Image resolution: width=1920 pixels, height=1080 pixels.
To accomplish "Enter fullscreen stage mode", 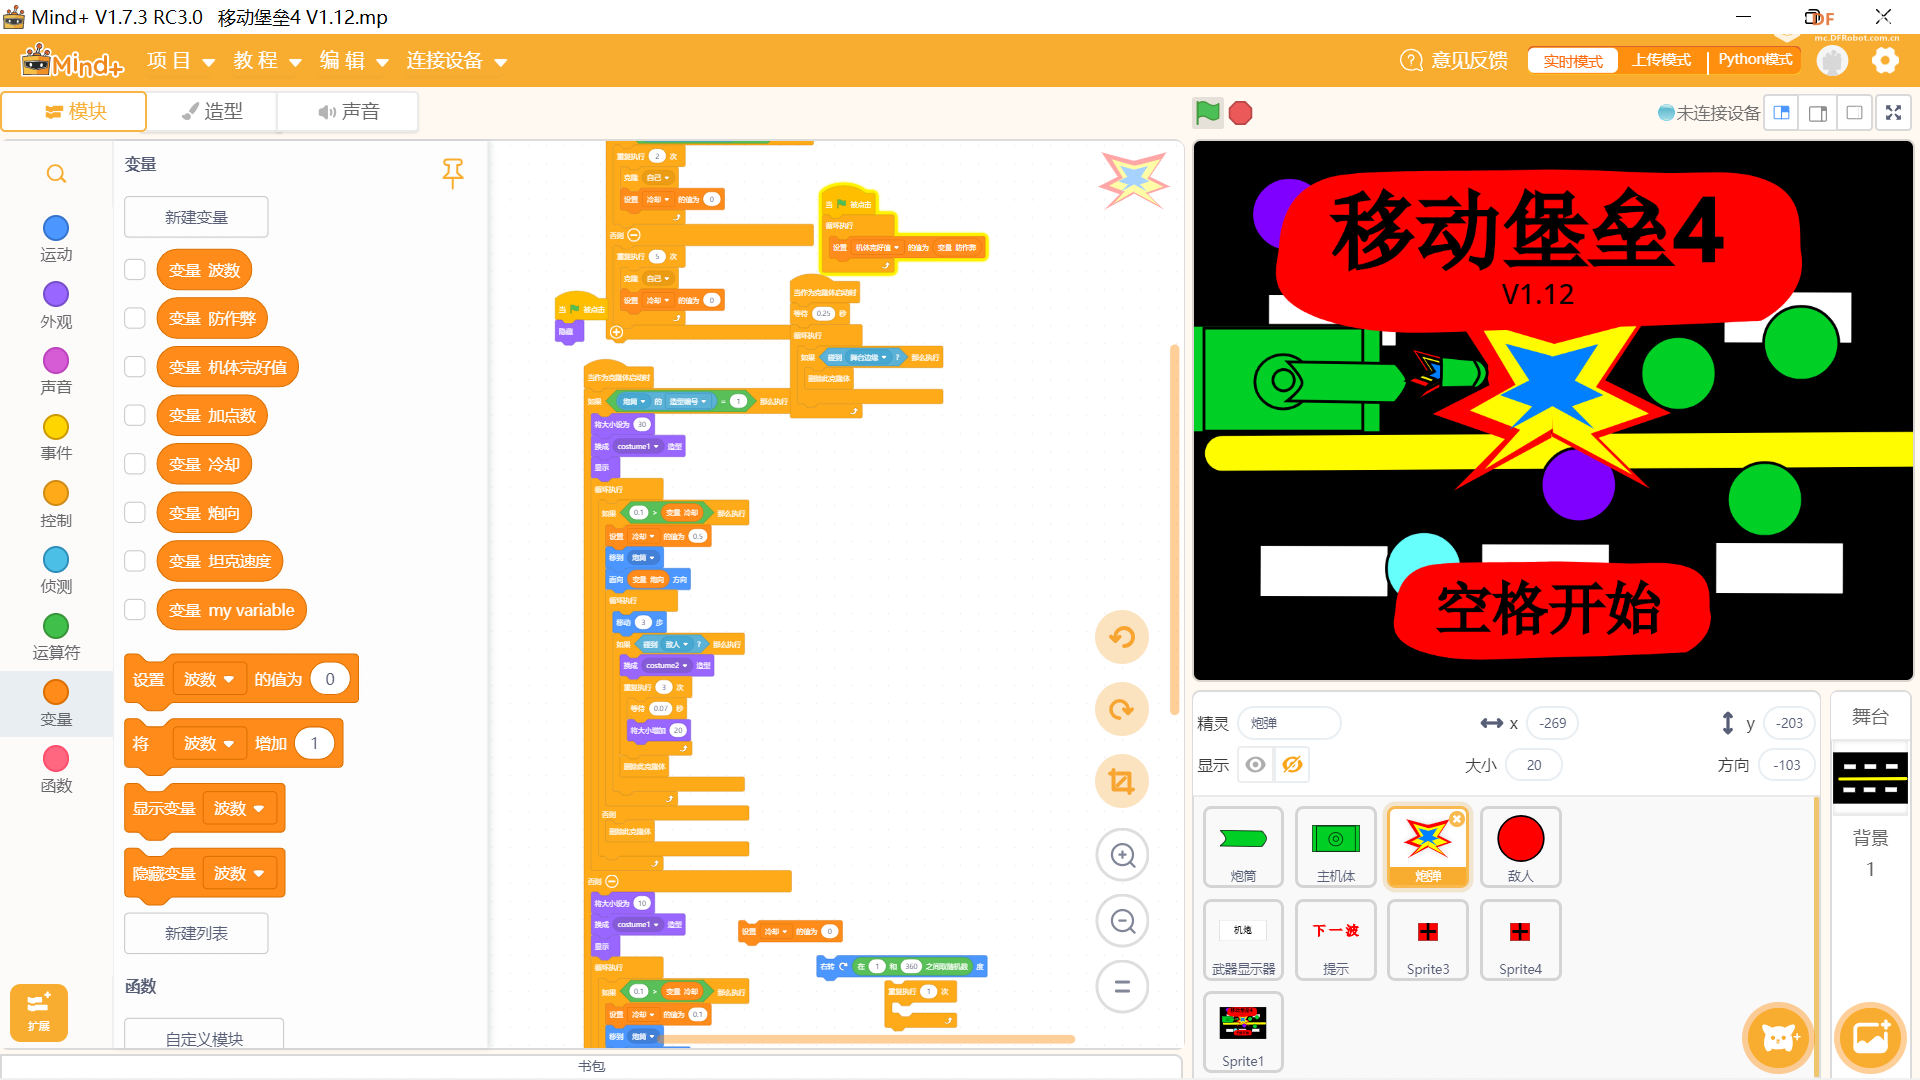I will pos(1893,113).
